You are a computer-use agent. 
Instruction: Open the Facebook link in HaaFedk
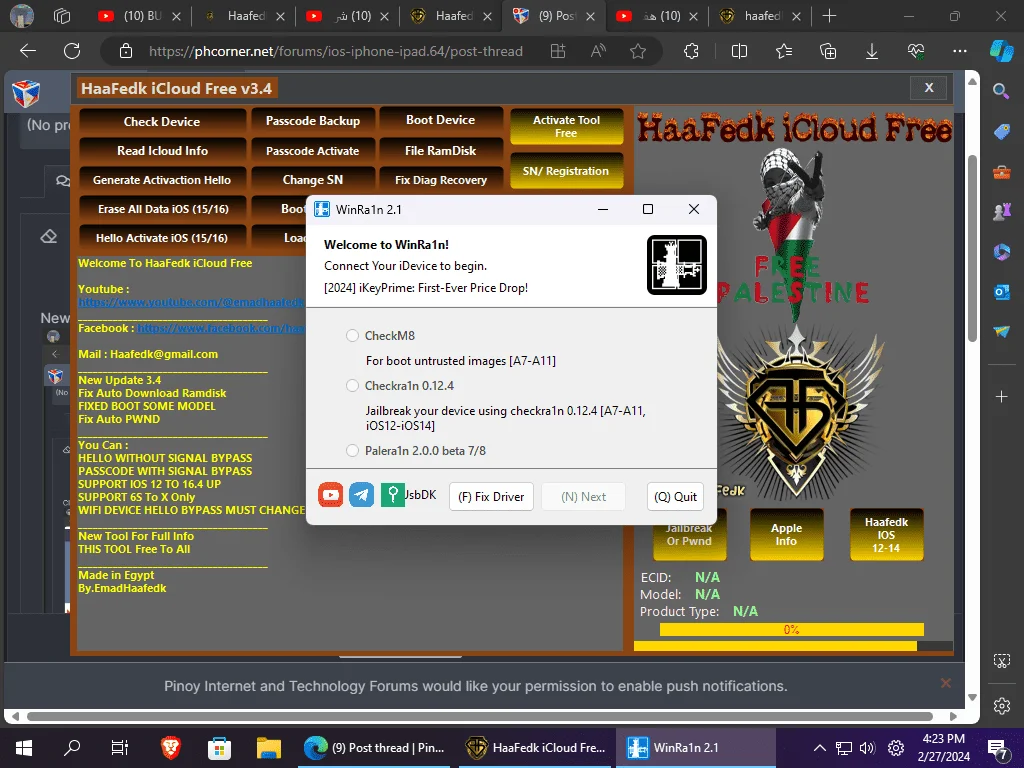pos(221,328)
